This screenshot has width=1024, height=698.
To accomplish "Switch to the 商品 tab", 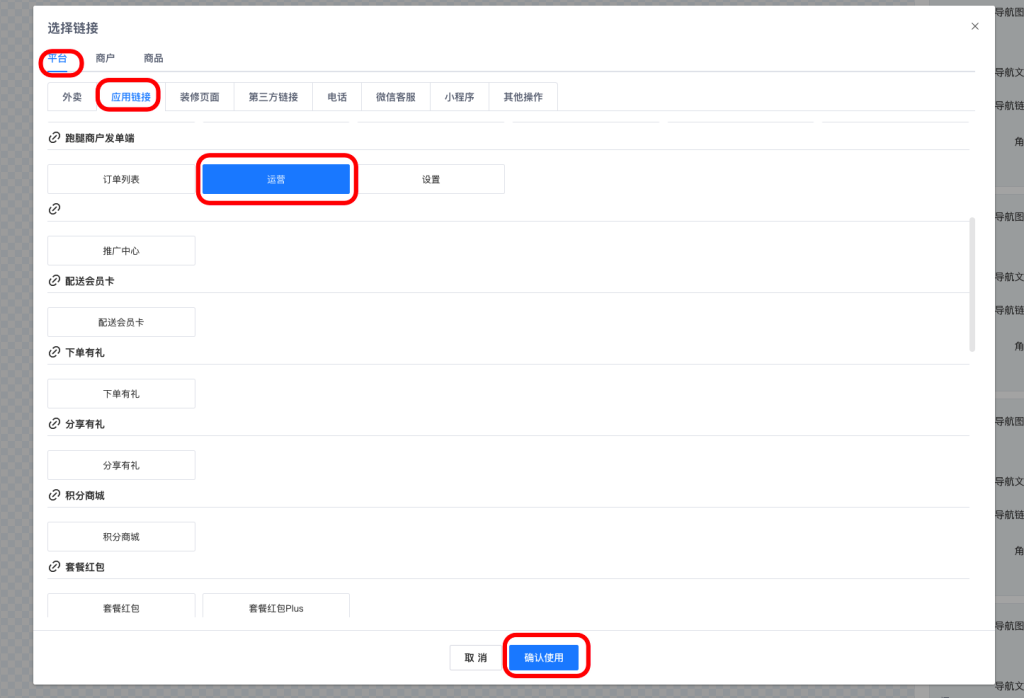I will click(x=153, y=59).
